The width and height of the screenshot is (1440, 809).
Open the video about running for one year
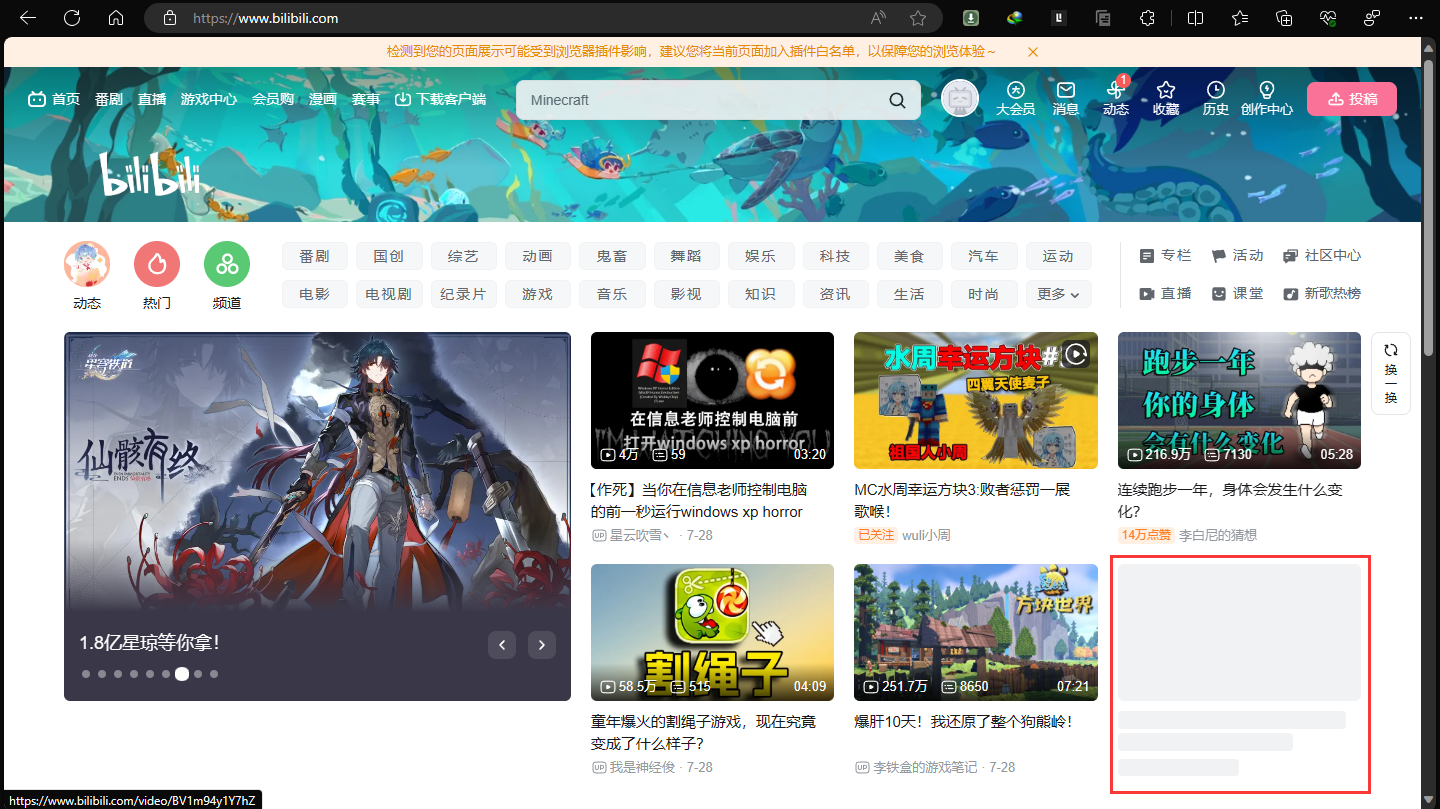(1239, 400)
